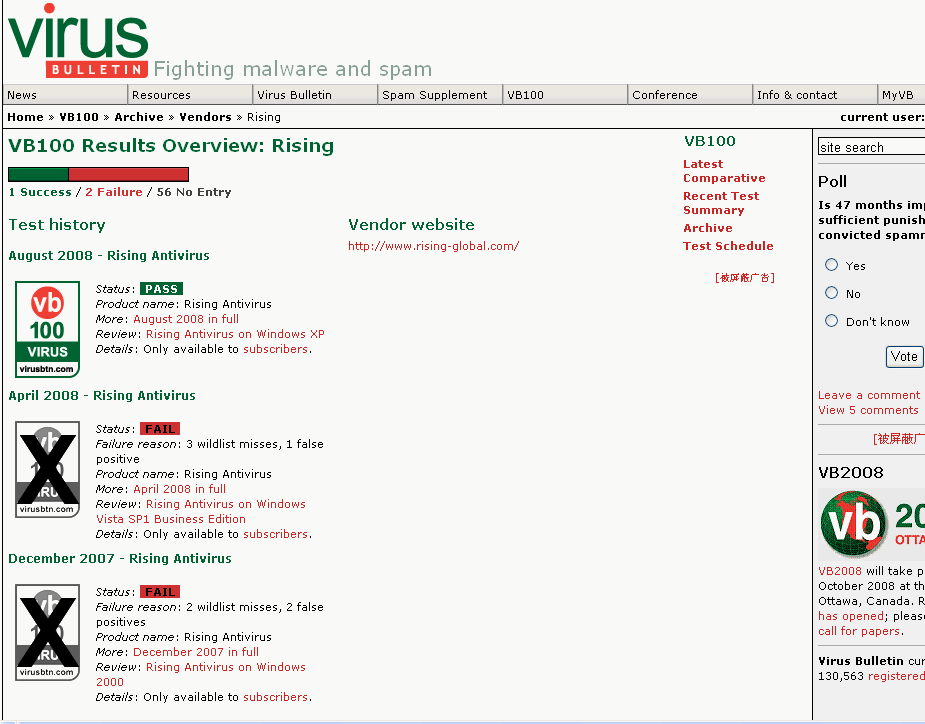This screenshot has width=925, height=724.
Task: Click the green success portion of results bar
Action: [x=38, y=174]
